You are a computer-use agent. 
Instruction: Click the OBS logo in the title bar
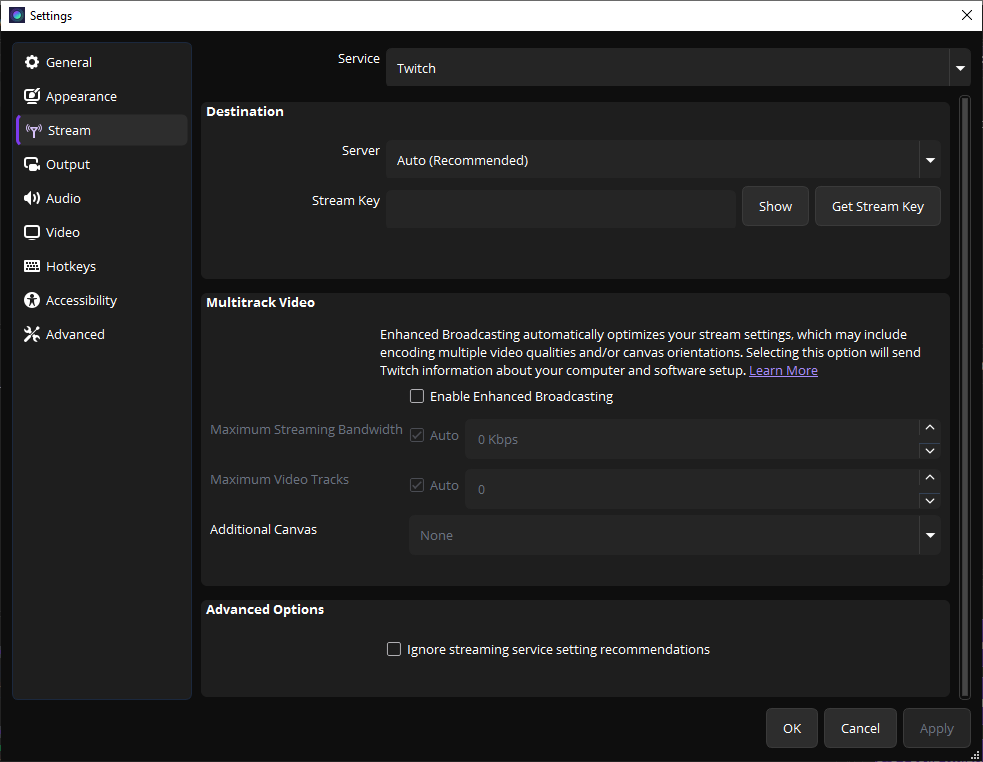pyautogui.click(x=17, y=15)
